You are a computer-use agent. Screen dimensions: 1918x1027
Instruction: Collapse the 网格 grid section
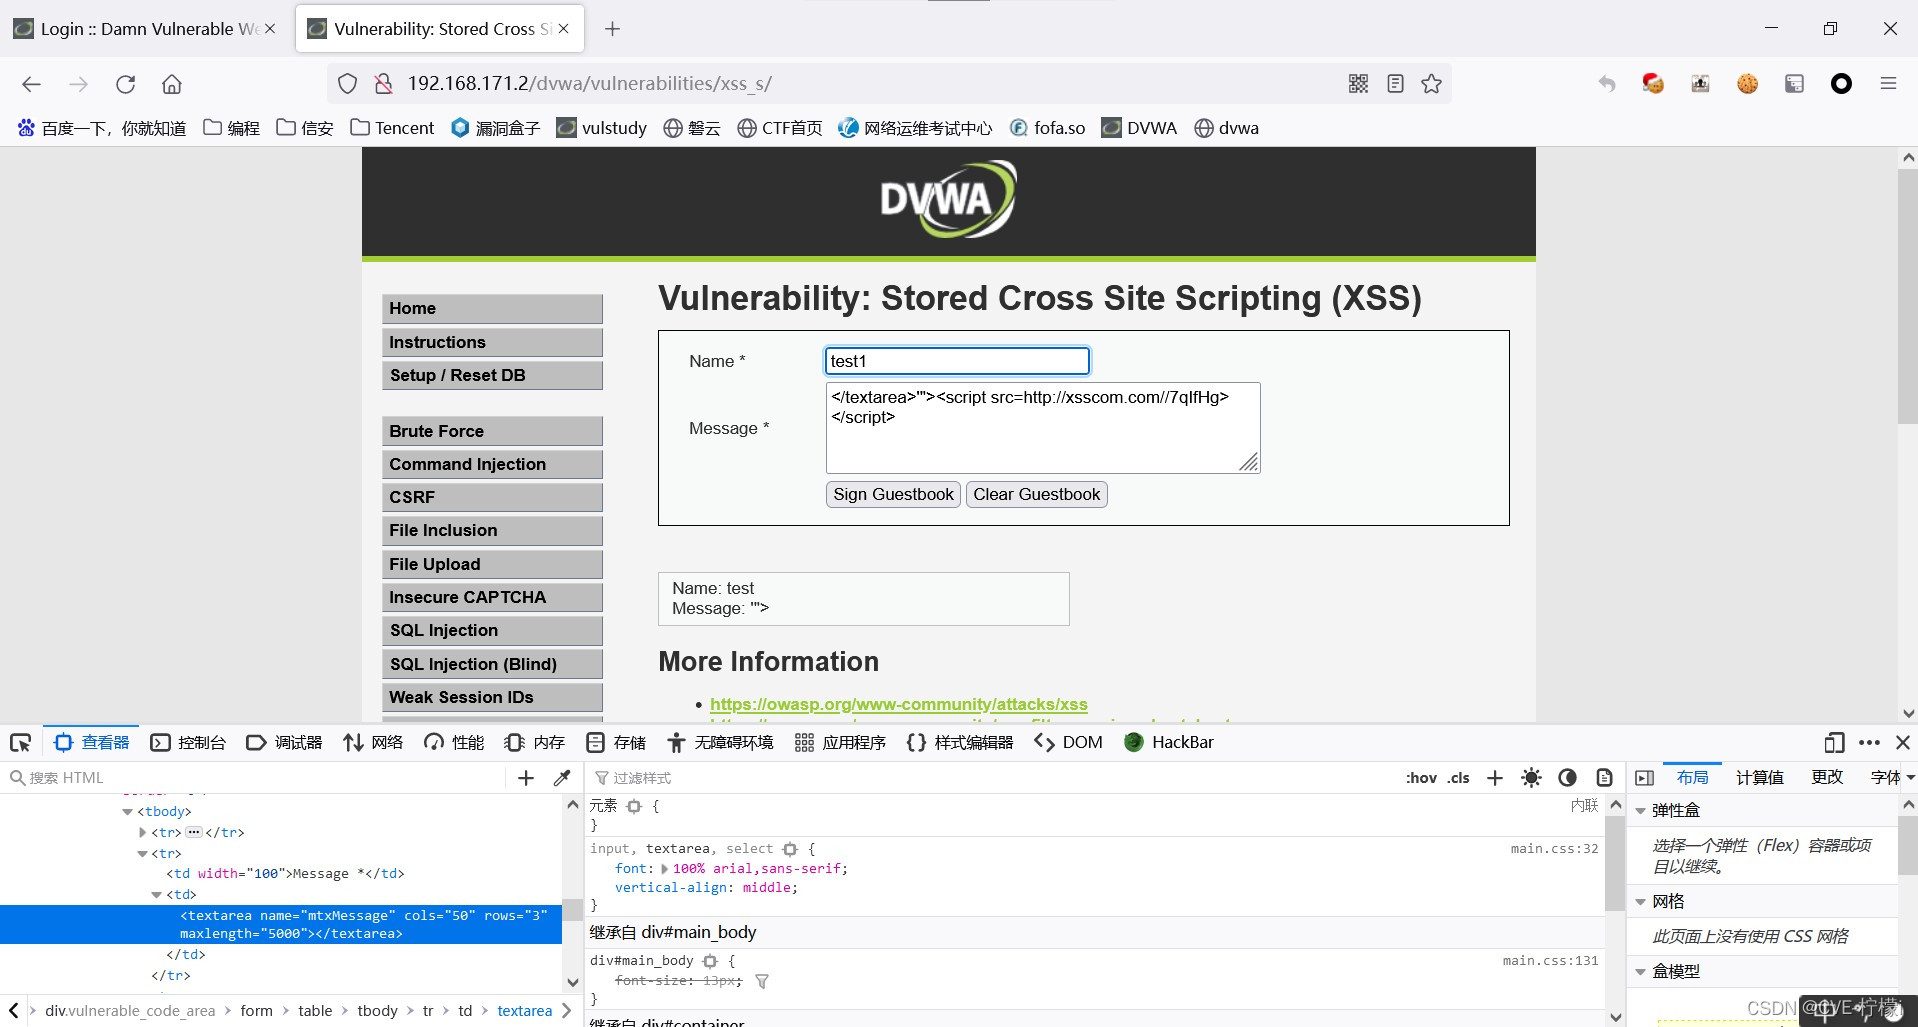[x=1640, y=902]
